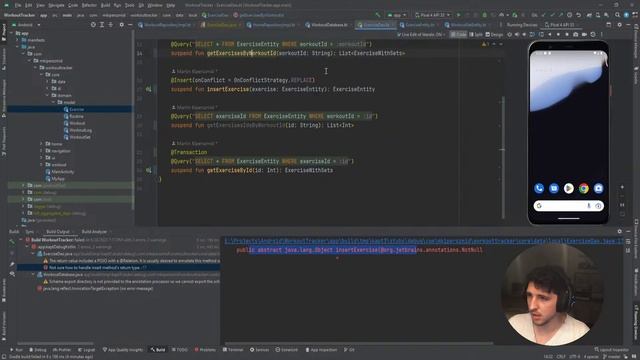Switch editor to Code view mode
The image size is (640, 360).
pos(458,35)
